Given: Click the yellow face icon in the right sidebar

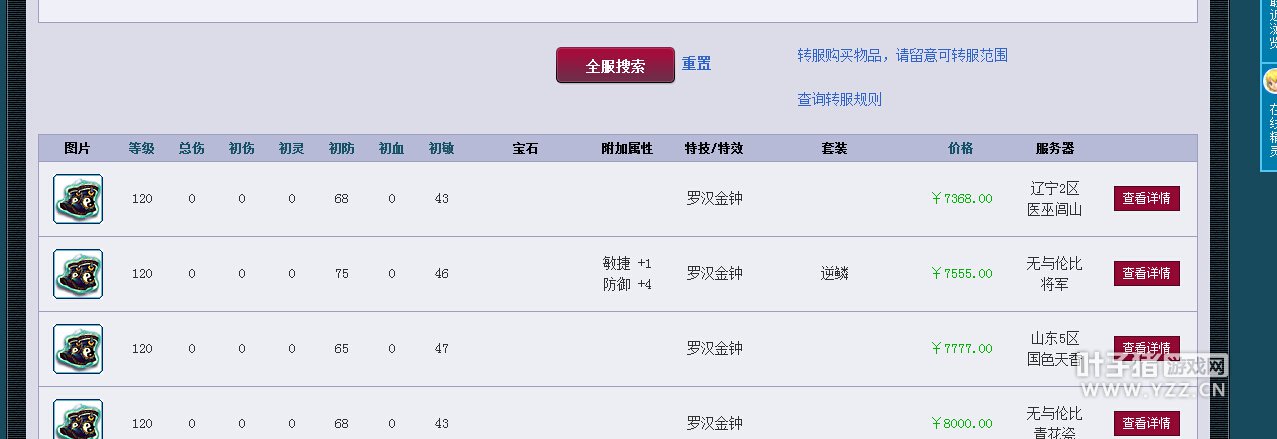Looking at the screenshot, I should [x=1271, y=80].
